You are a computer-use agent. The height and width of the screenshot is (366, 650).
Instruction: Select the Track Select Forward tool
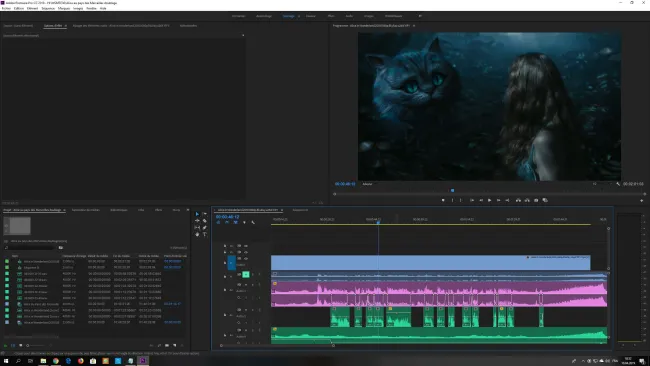click(x=205, y=214)
